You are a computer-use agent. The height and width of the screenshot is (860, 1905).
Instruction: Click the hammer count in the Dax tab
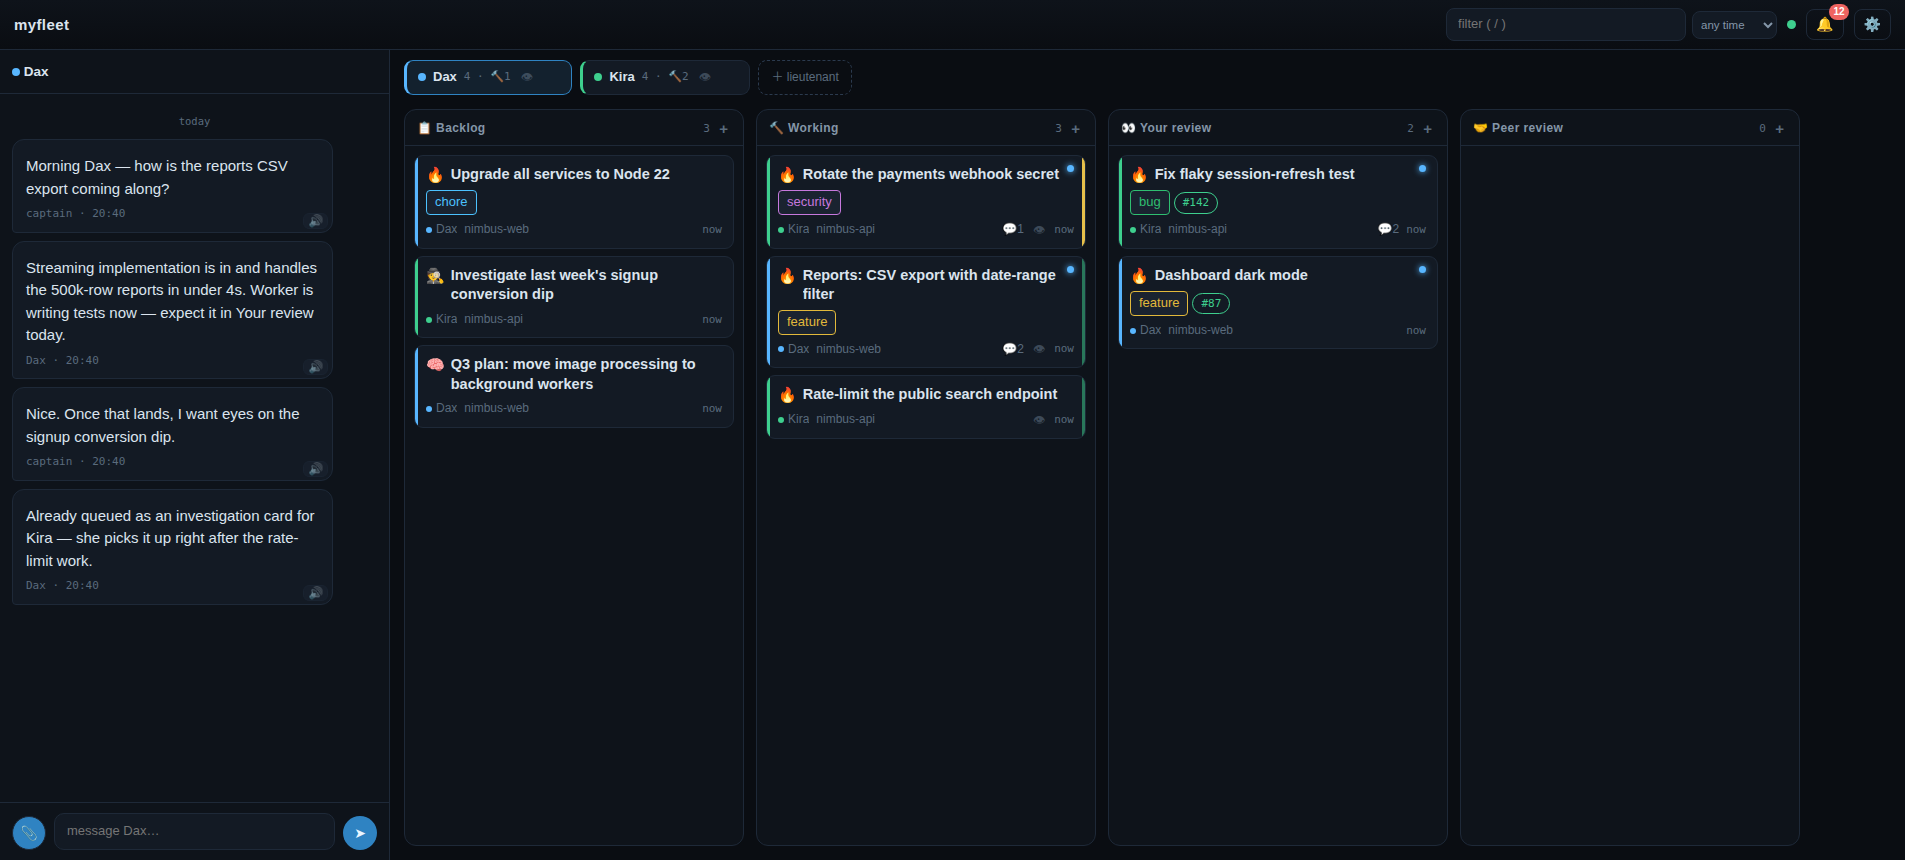500,77
